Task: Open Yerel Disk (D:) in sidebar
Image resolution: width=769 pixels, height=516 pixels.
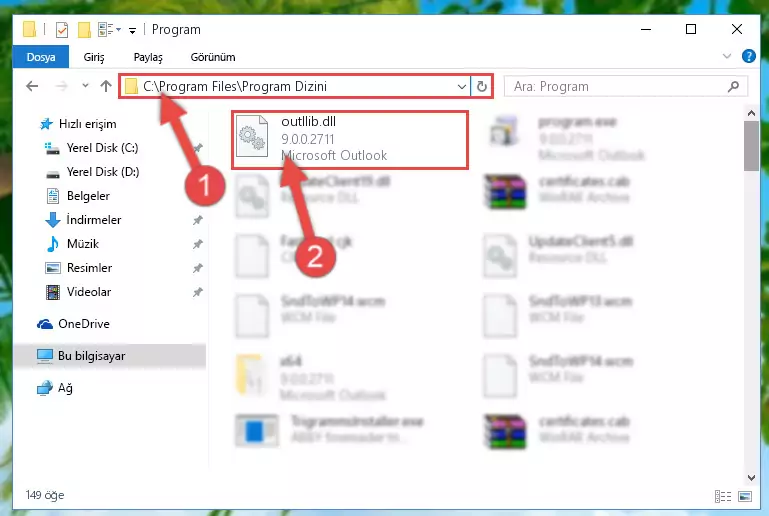Action: [103, 172]
